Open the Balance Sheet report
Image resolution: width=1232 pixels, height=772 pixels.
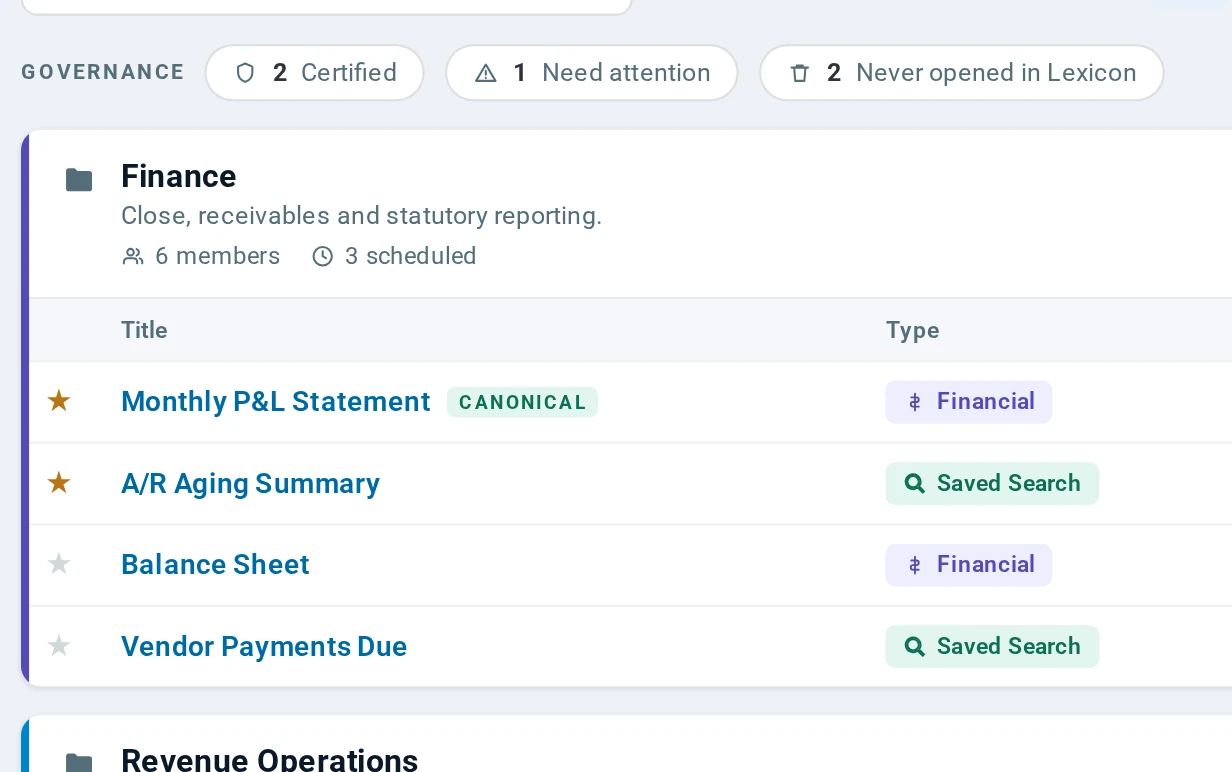[215, 565]
